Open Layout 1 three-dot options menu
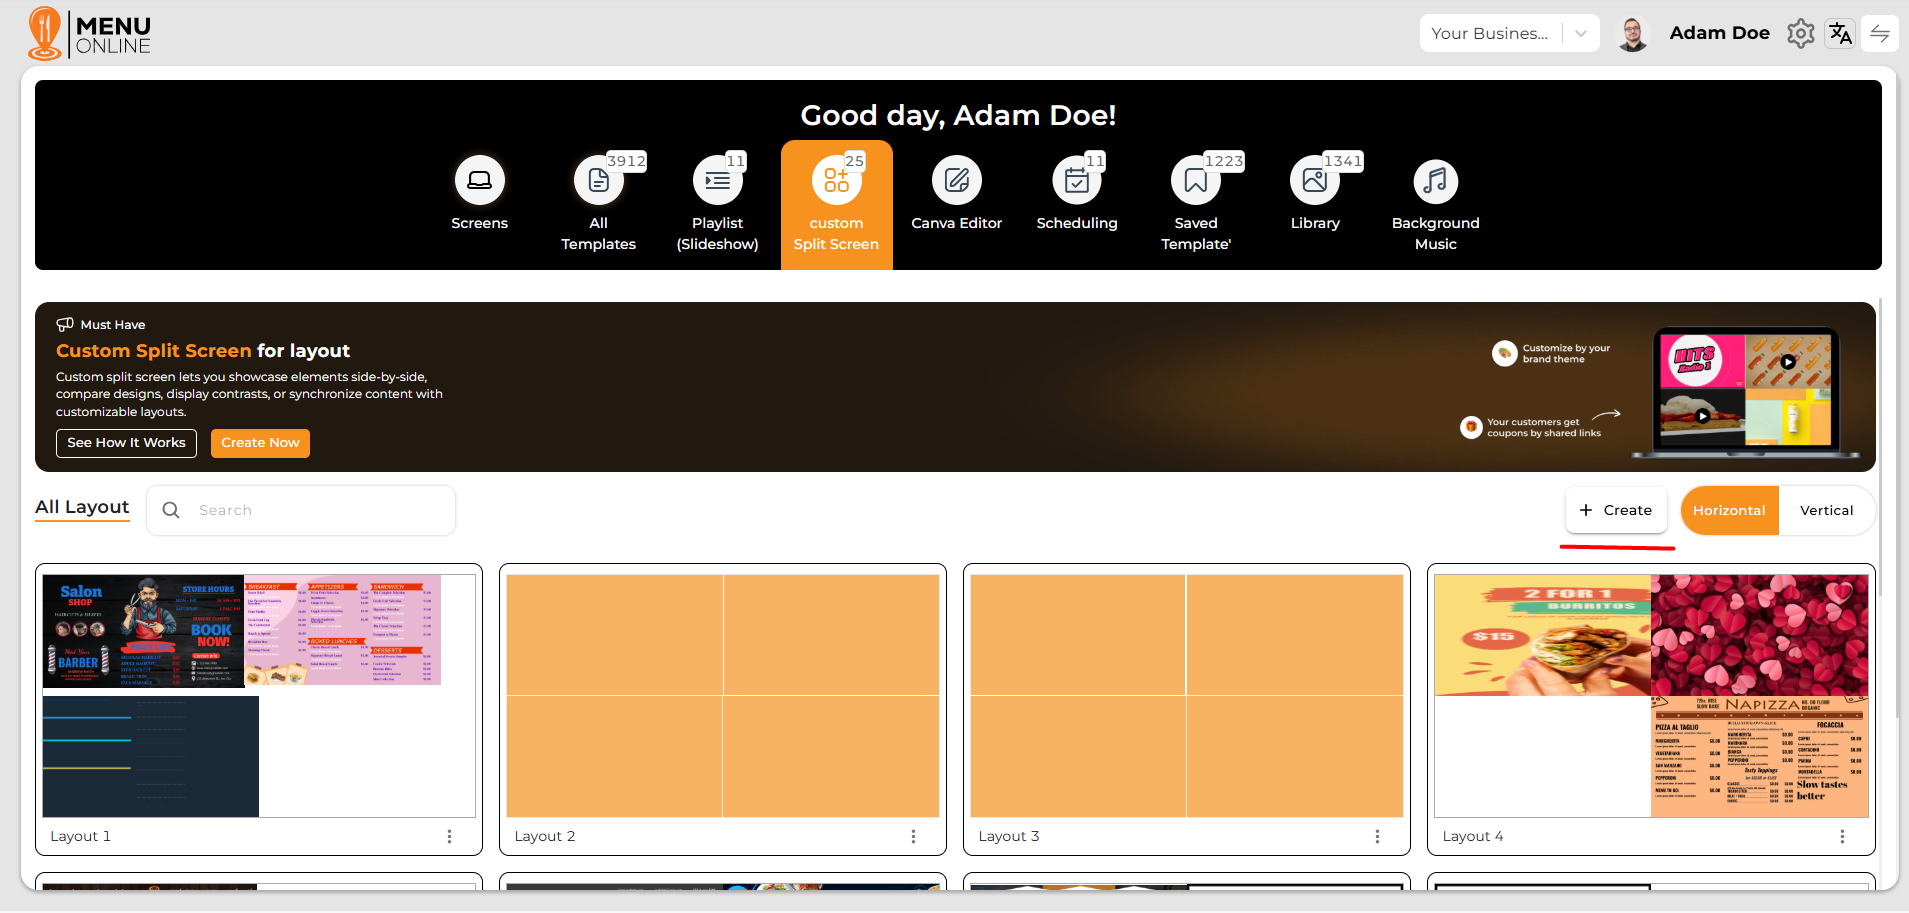The width and height of the screenshot is (1909, 913). [x=449, y=836]
